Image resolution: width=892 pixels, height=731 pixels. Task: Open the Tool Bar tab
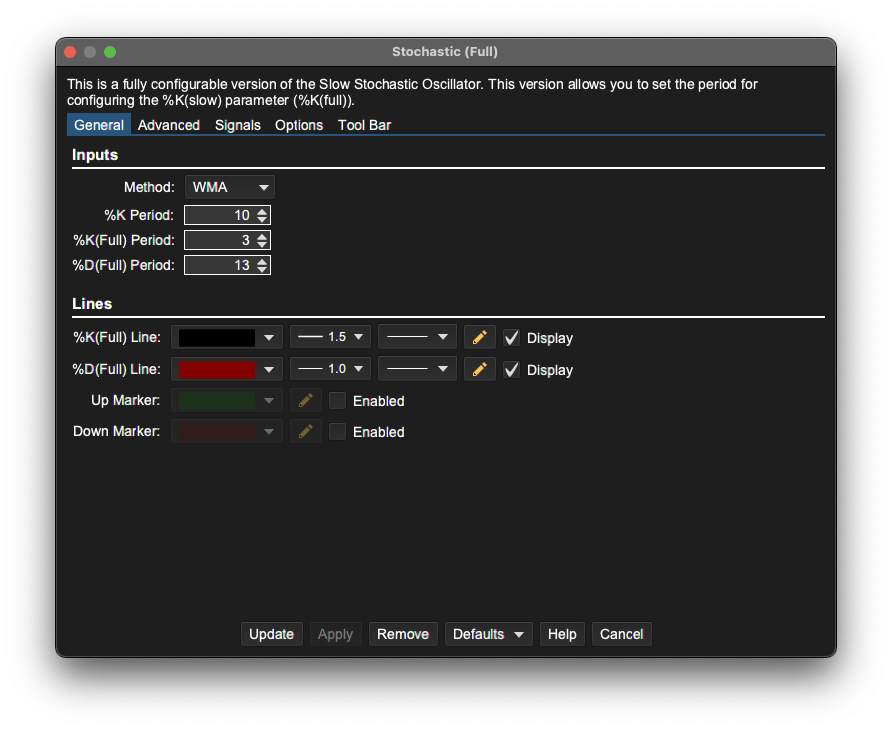pyautogui.click(x=364, y=125)
